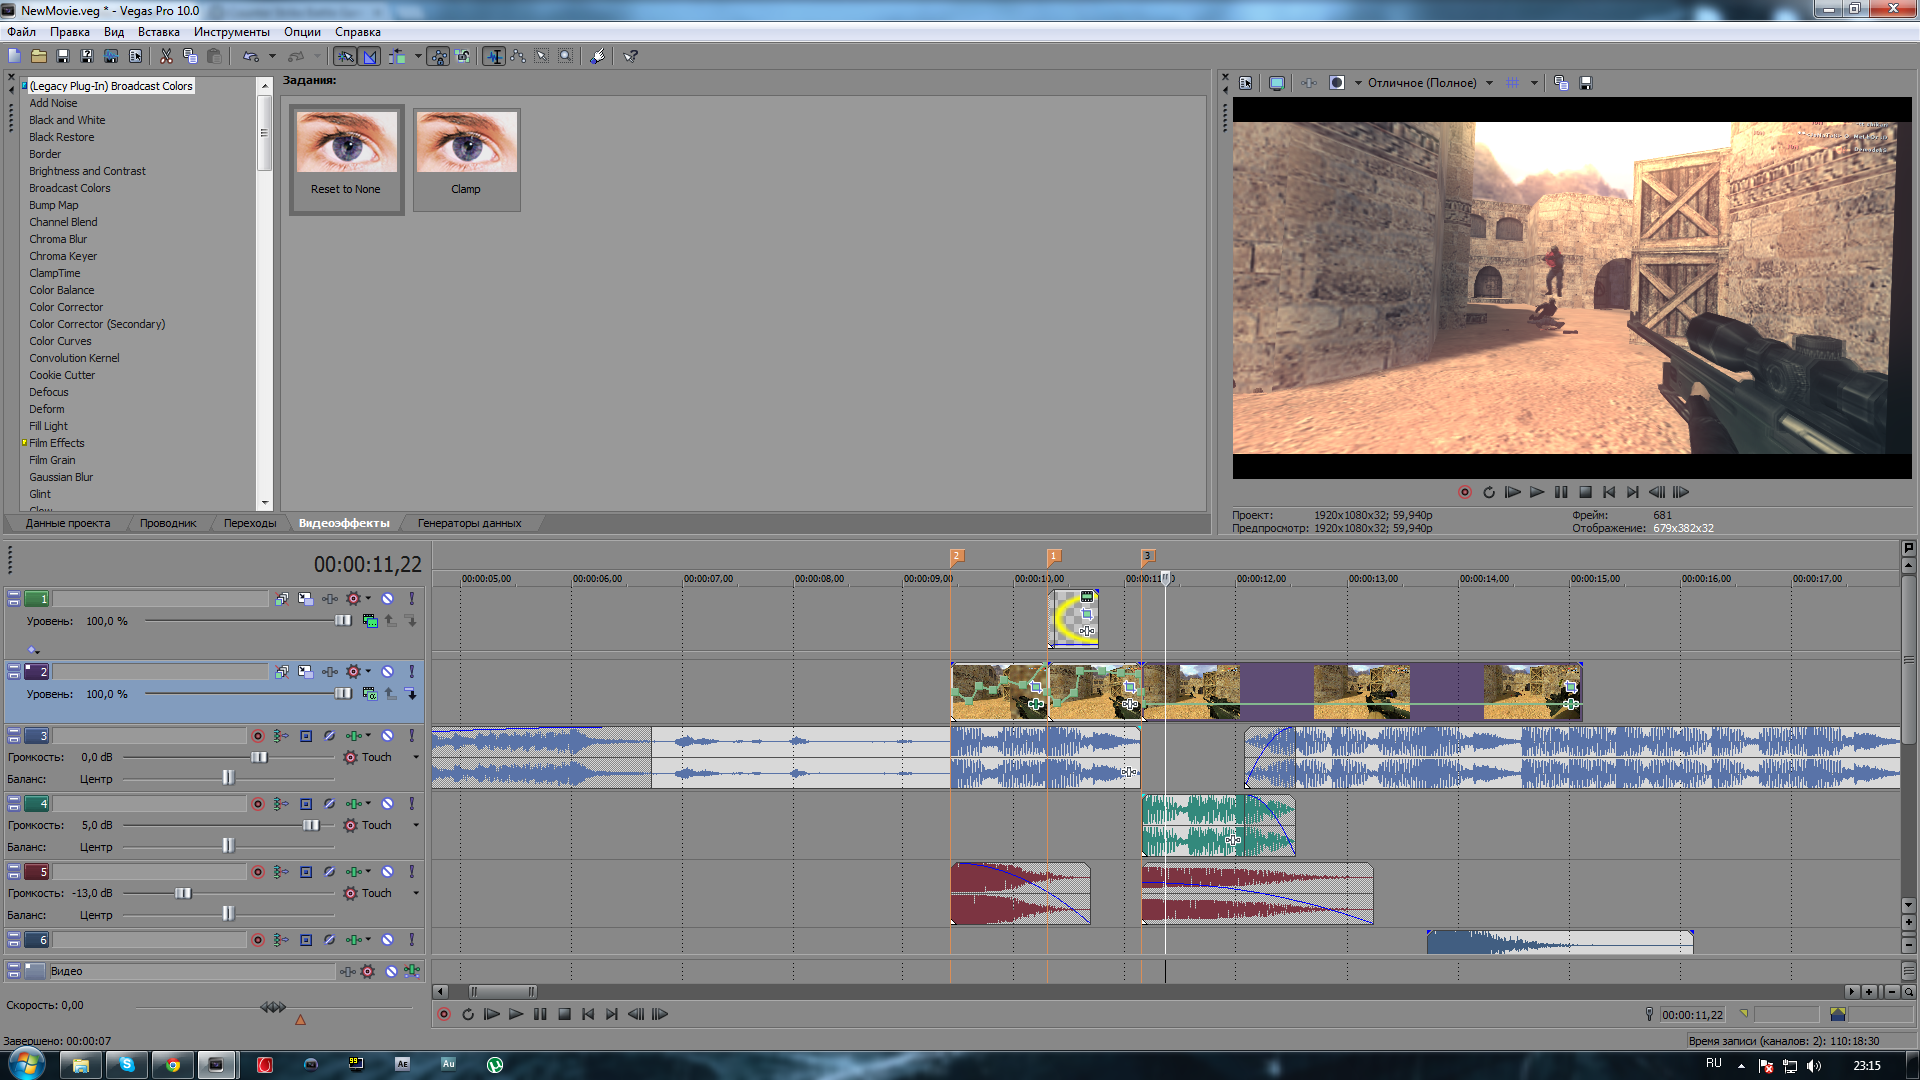Toggle Ignore Event Grouping icon
The height and width of the screenshot is (1080, 1920).
click(x=463, y=57)
